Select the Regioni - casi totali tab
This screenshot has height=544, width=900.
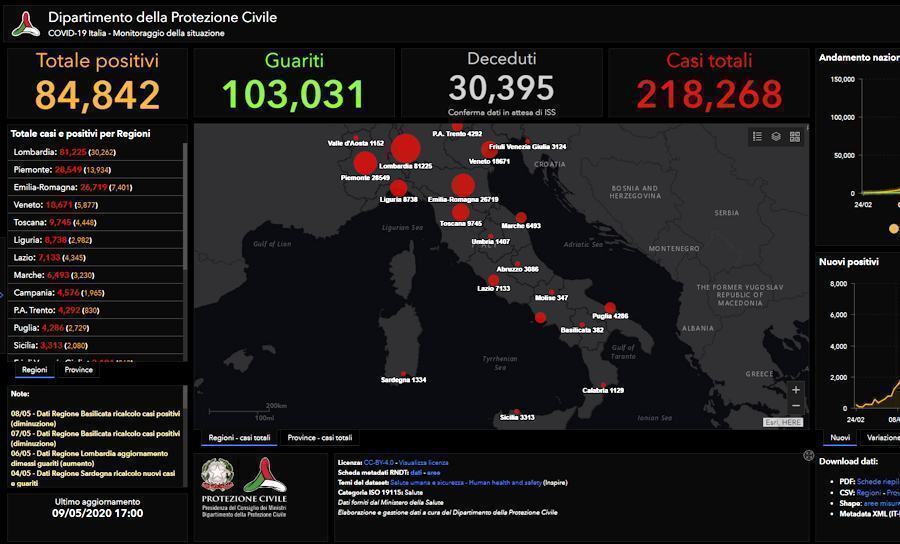tap(239, 438)
